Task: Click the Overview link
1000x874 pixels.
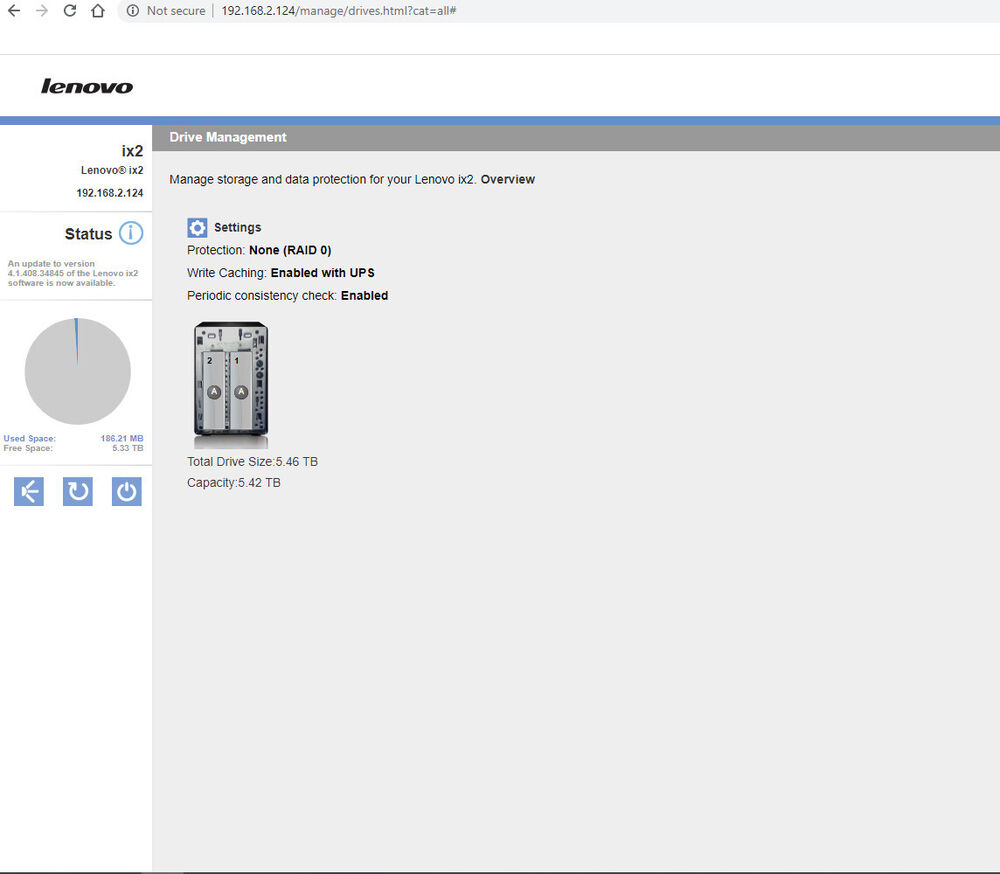Action: point(508,179)
